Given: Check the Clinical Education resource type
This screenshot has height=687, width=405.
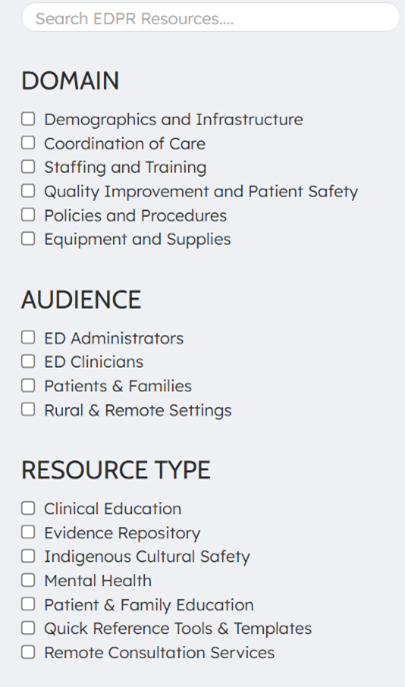Looking at the screenshot, I should [28, 508].
